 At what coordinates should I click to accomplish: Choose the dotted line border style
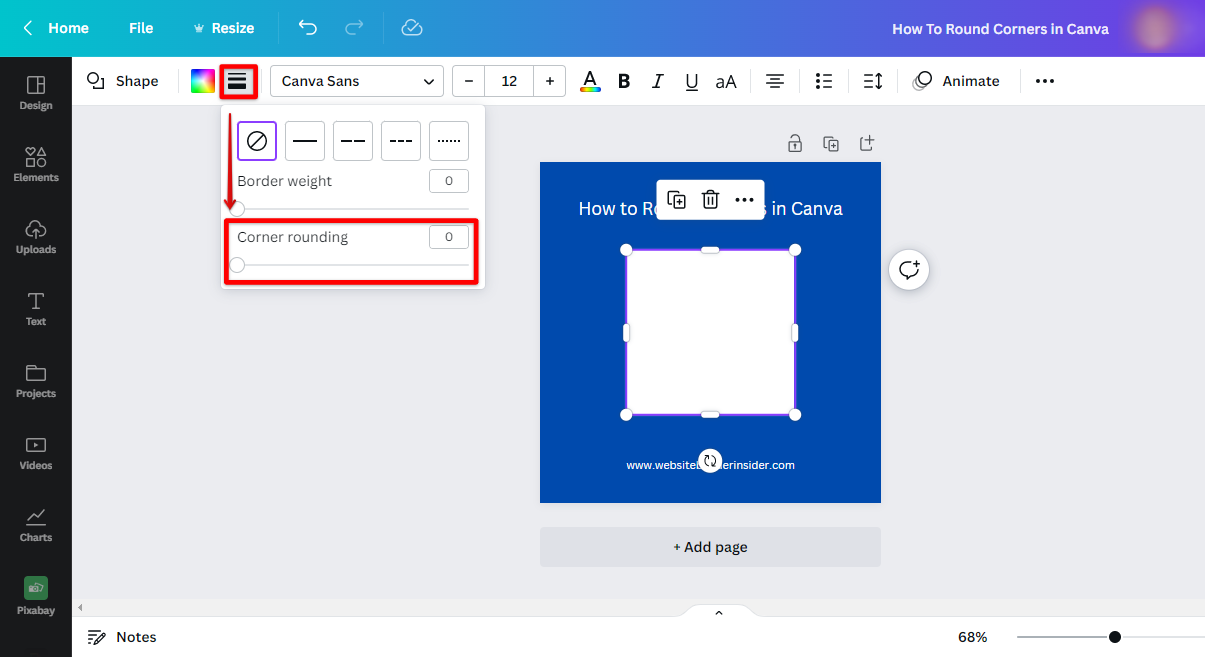449,141
